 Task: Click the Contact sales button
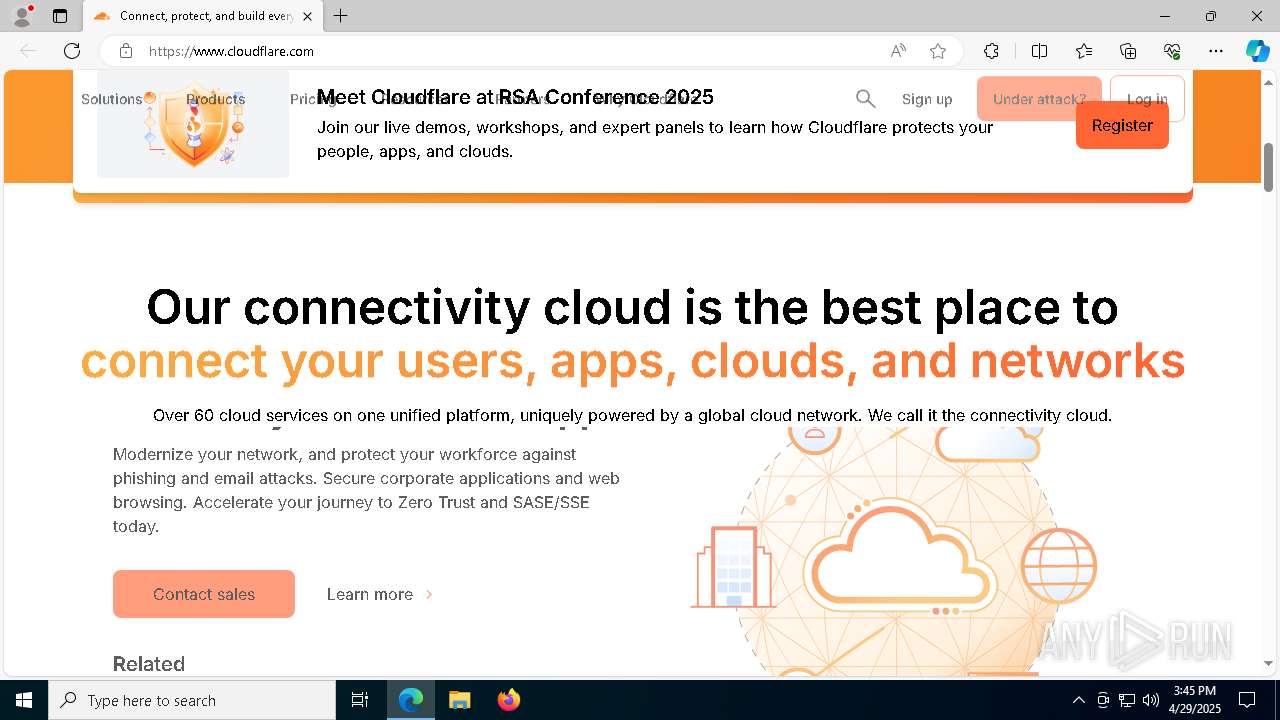(204, 594)
